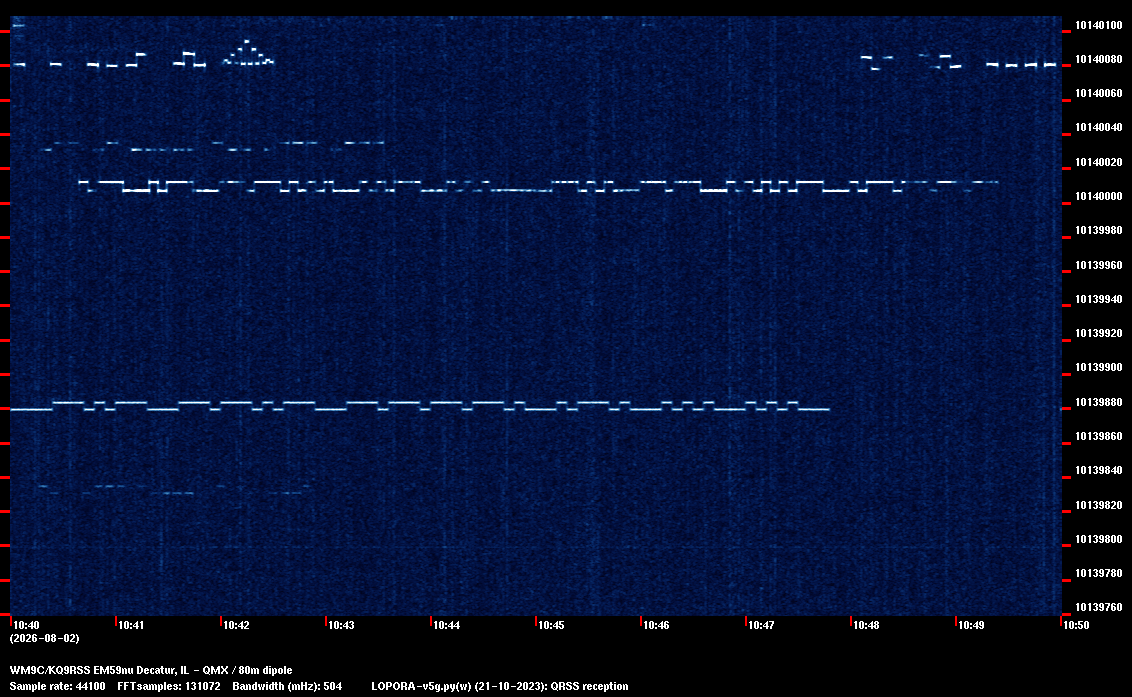Image resolution: width=1132 pixels, height=697 pixels.
Task: Click frequency label 10139760
Action: point(1099,607)
